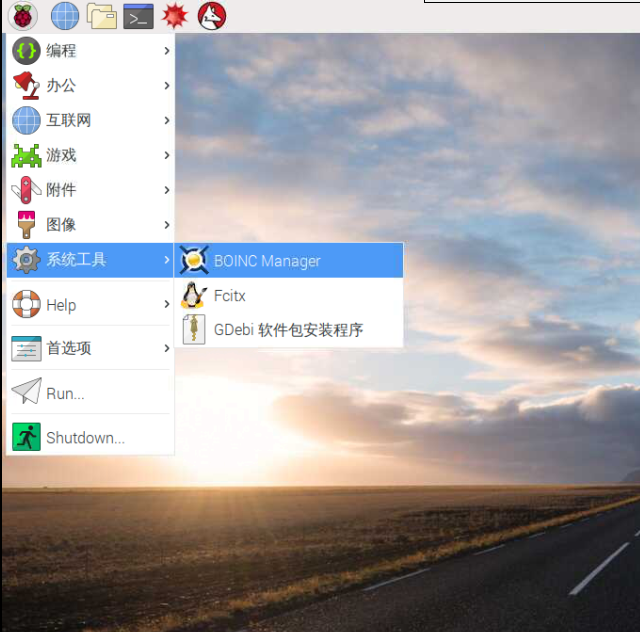Click the 首选项 sliders icon
This screenshot has height=632, width=640.
(26, 348)
